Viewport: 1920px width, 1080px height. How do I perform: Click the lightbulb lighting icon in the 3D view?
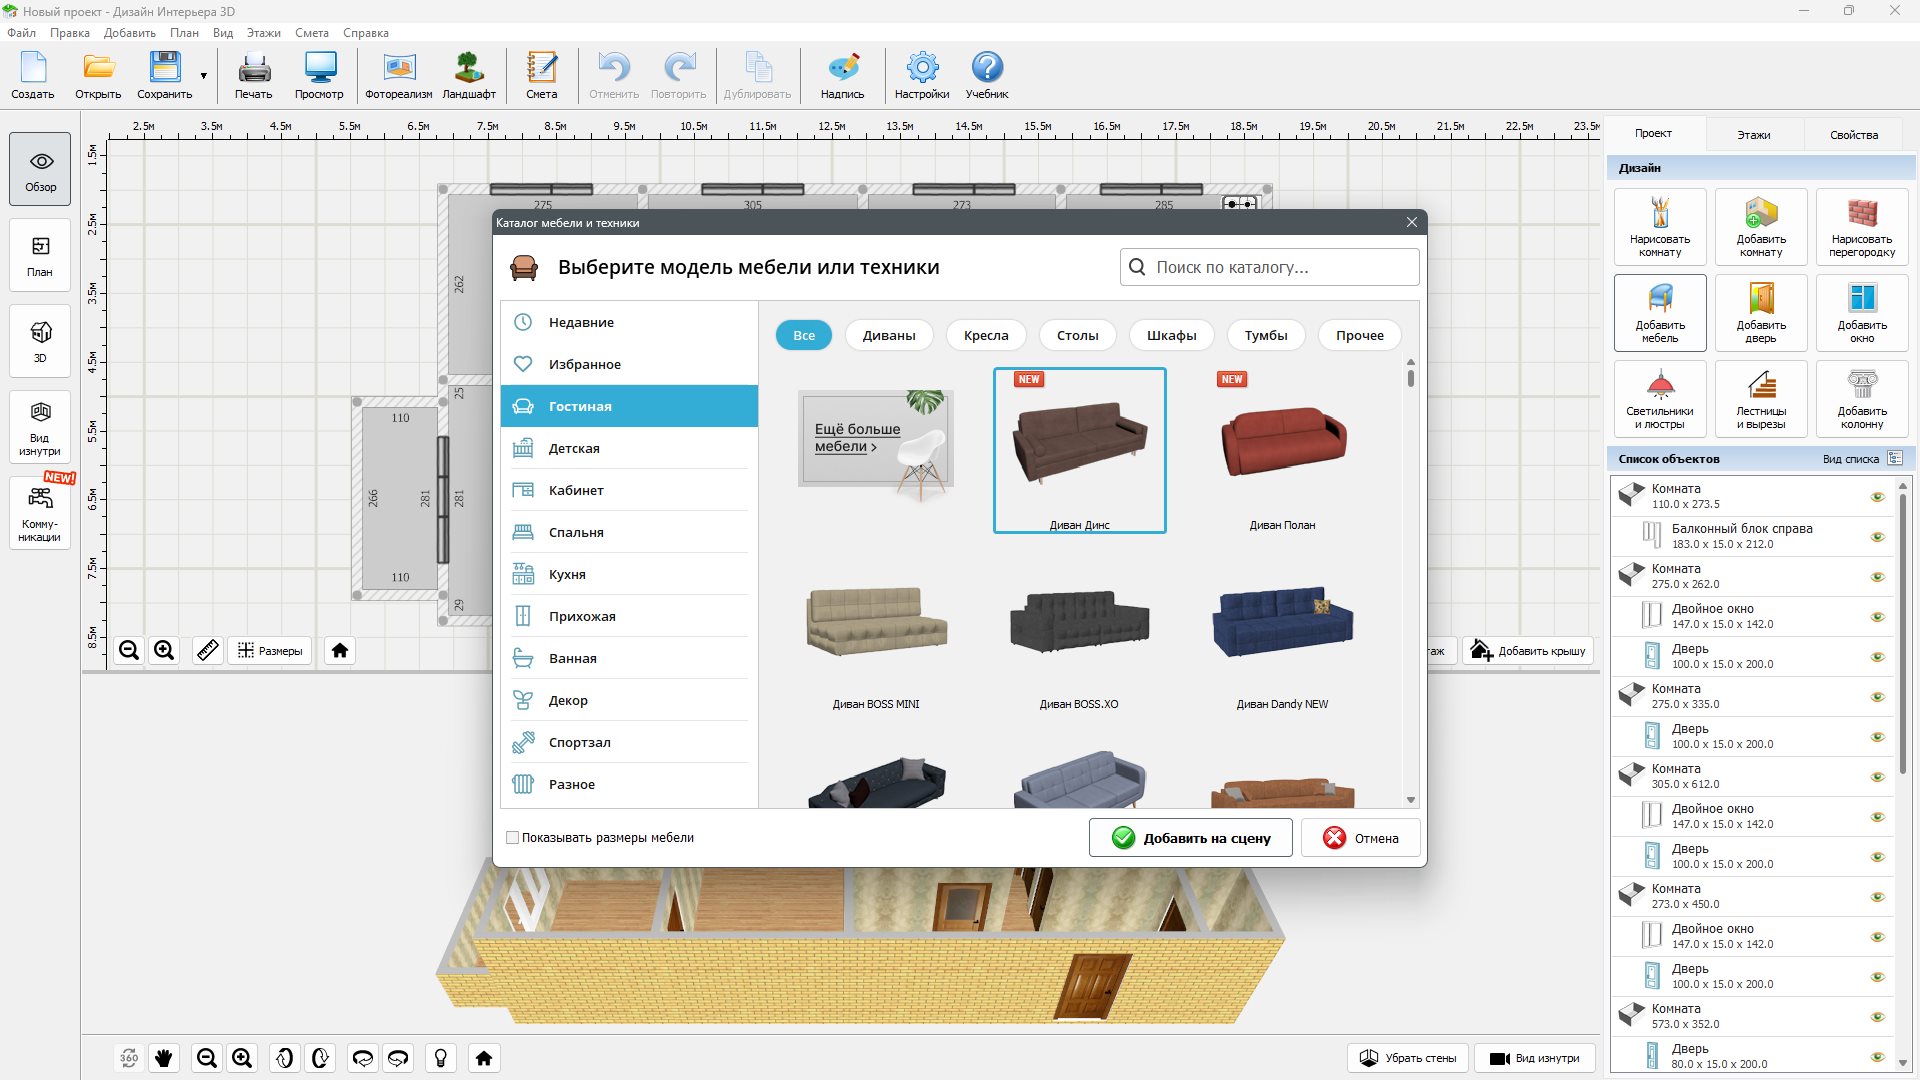440,1058
